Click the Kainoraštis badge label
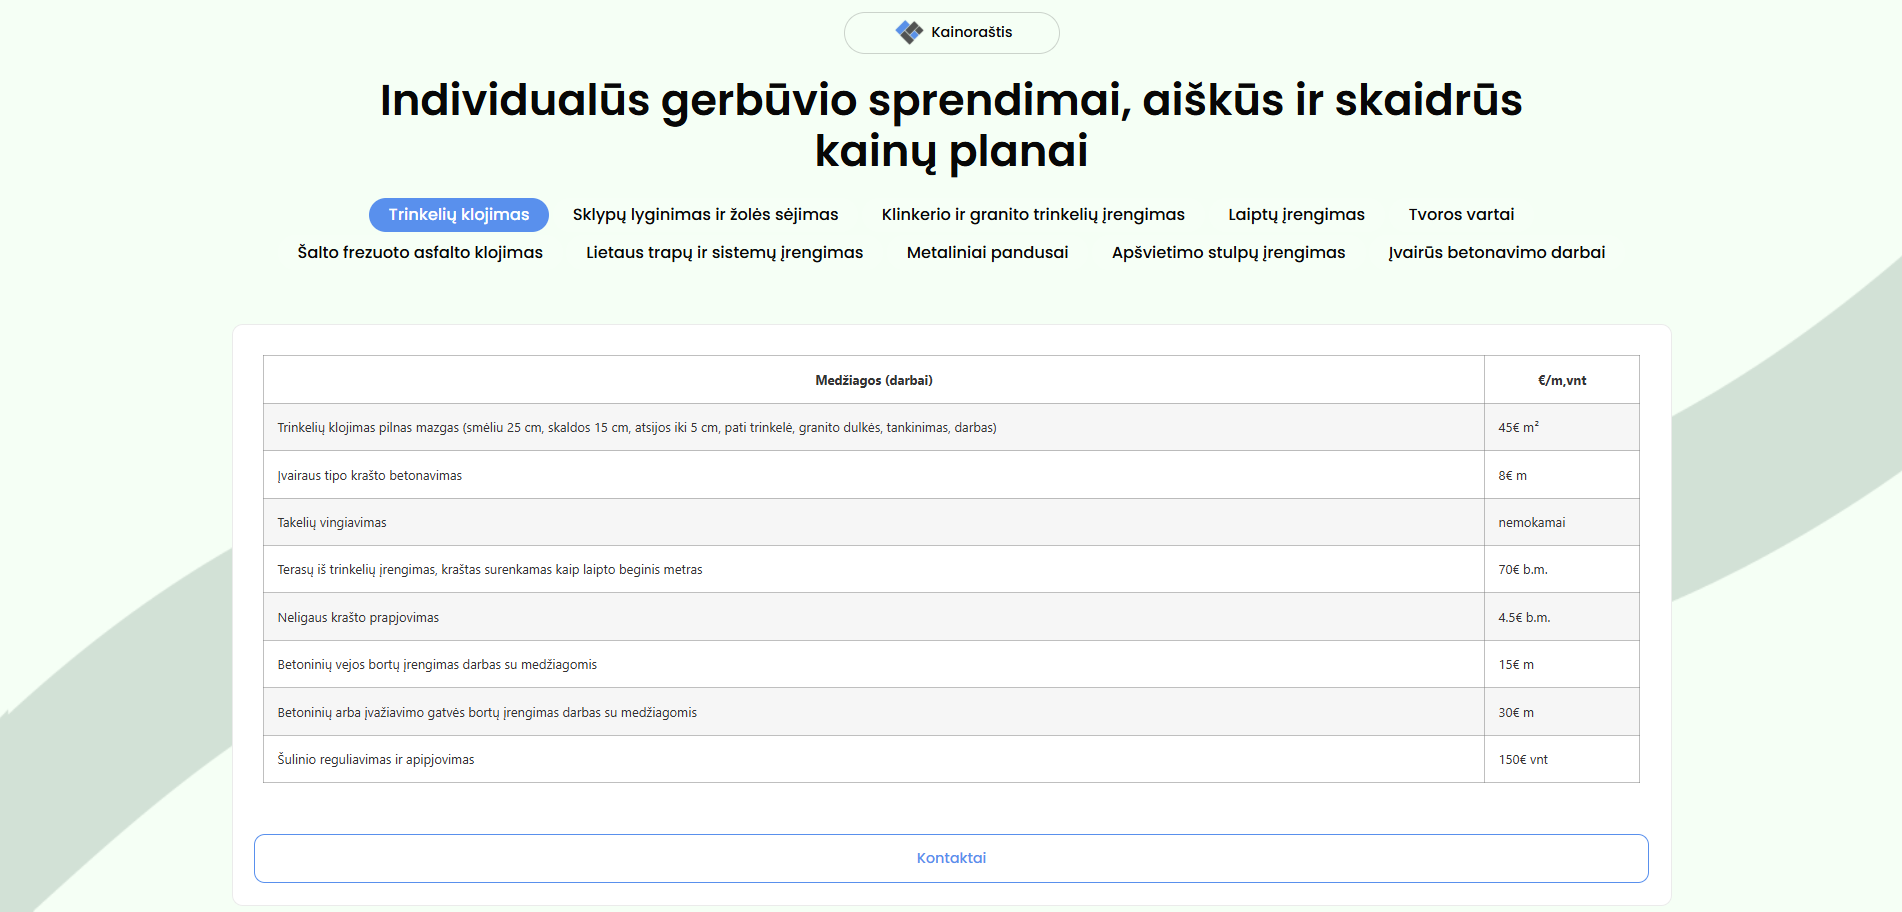 (971, 32)
